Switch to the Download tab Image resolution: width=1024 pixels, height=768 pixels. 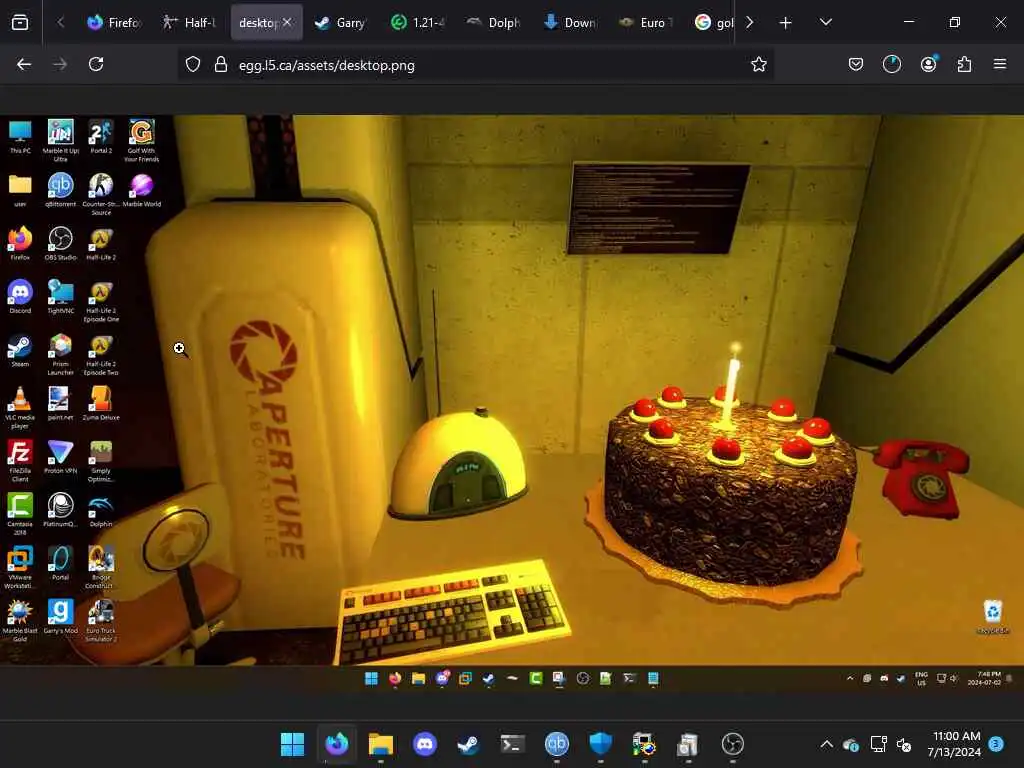click(569, 23)
